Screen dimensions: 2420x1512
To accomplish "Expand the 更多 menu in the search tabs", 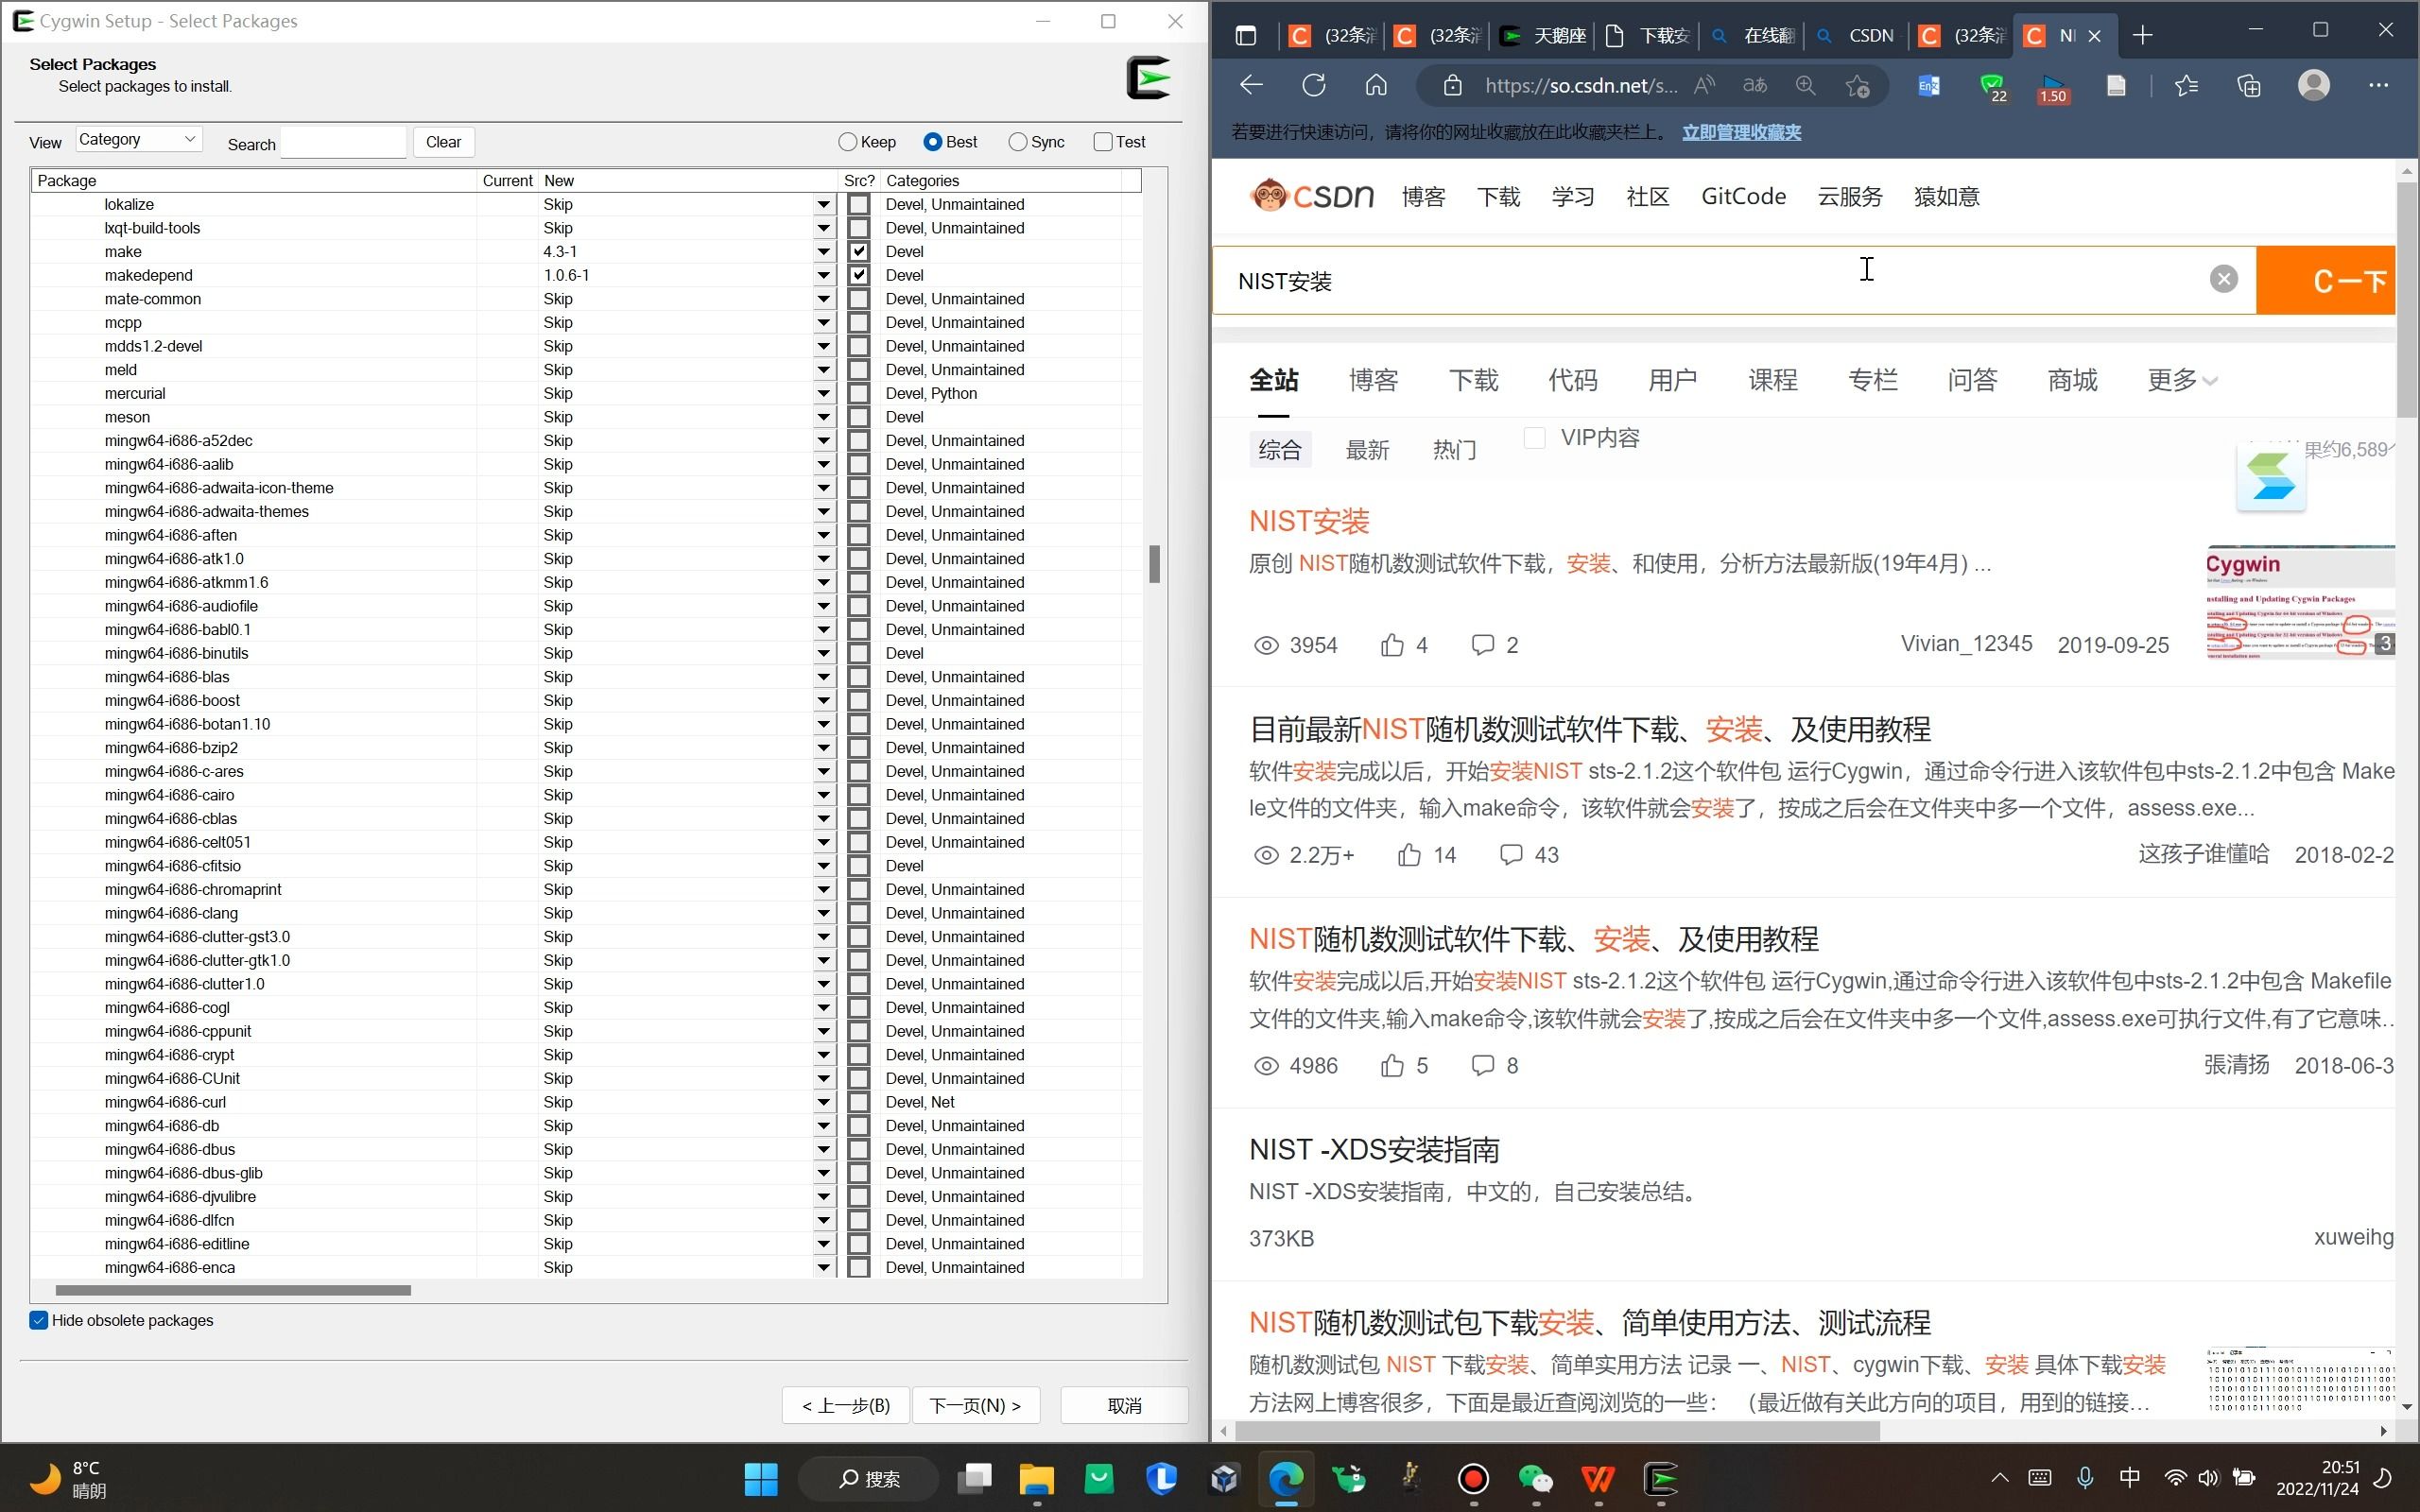I will pos(2182,380).
